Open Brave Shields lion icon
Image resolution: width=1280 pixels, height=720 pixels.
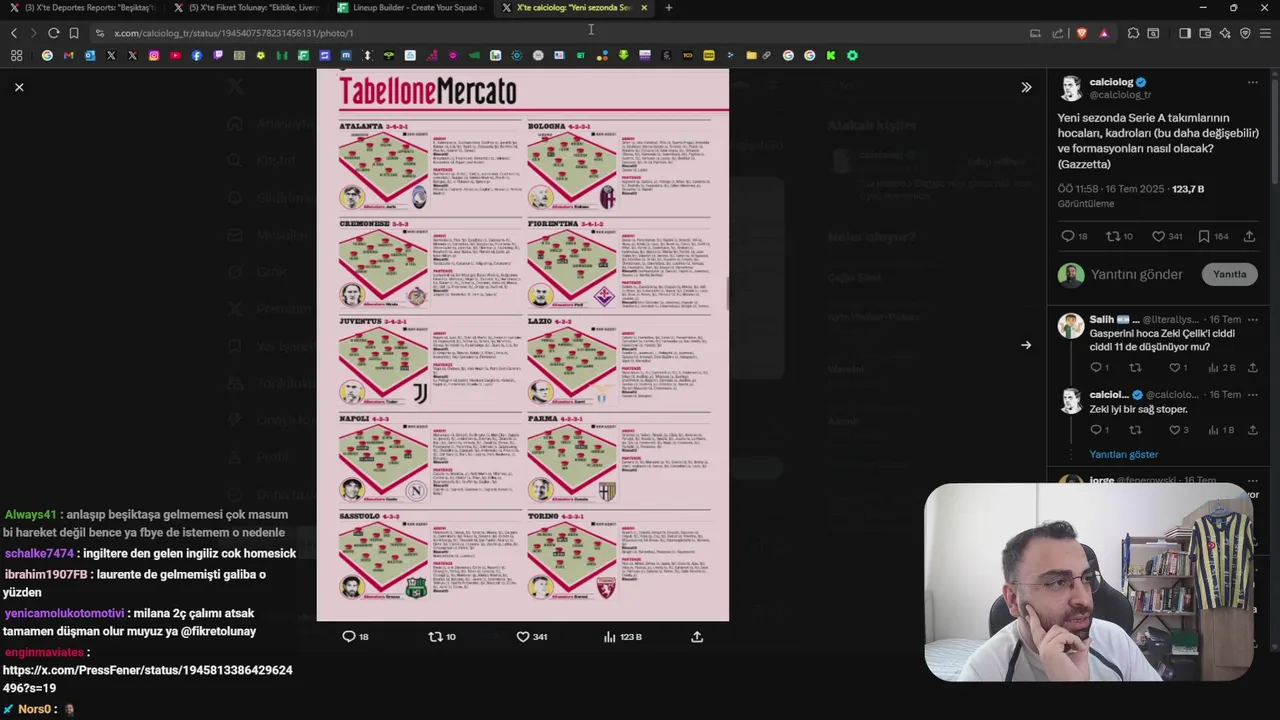pyautogui.click(x=1081, y=33)
